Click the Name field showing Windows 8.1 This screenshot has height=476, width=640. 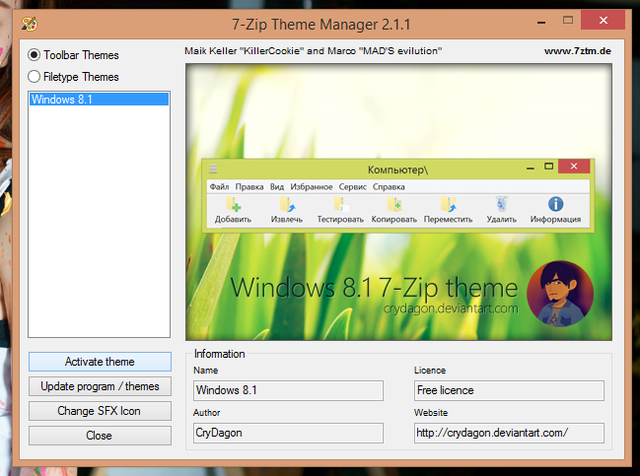pyautogui.click(x=288, y=390)
